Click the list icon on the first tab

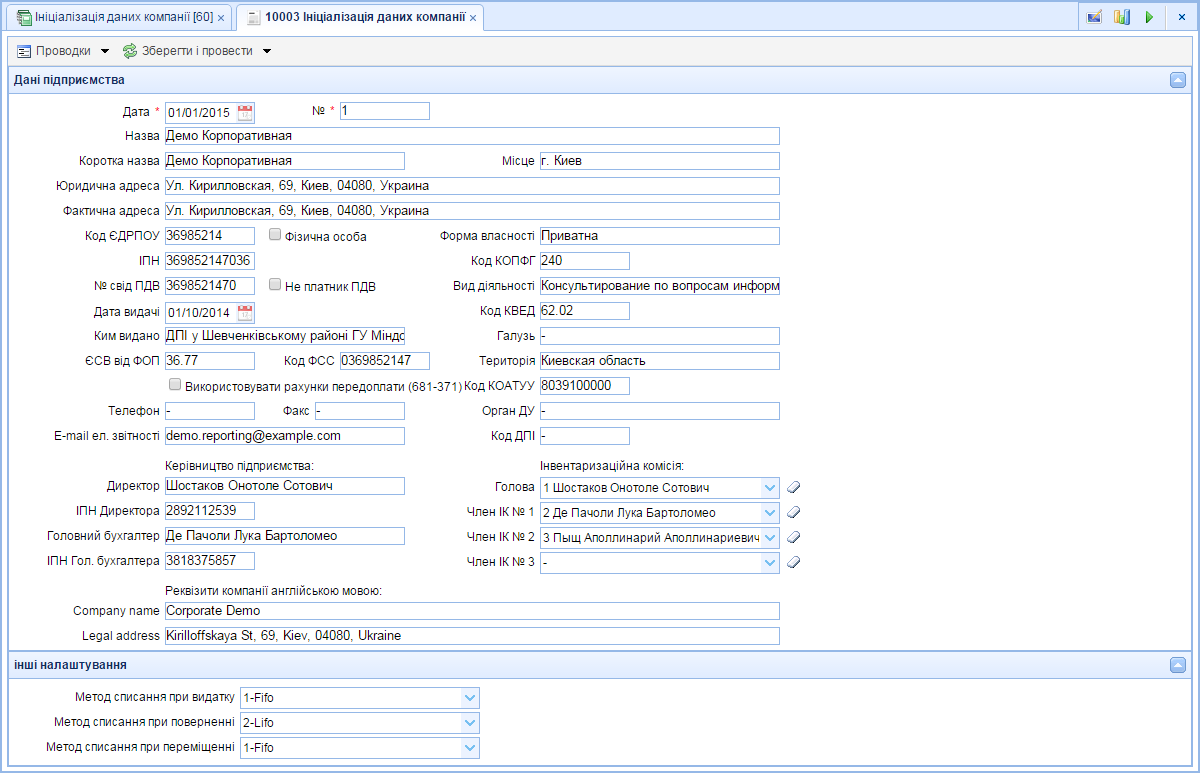point(24,18)
